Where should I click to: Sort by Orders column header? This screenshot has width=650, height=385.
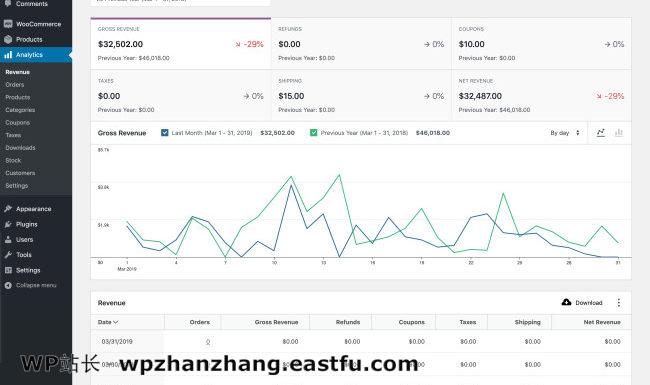pos(200,322)
